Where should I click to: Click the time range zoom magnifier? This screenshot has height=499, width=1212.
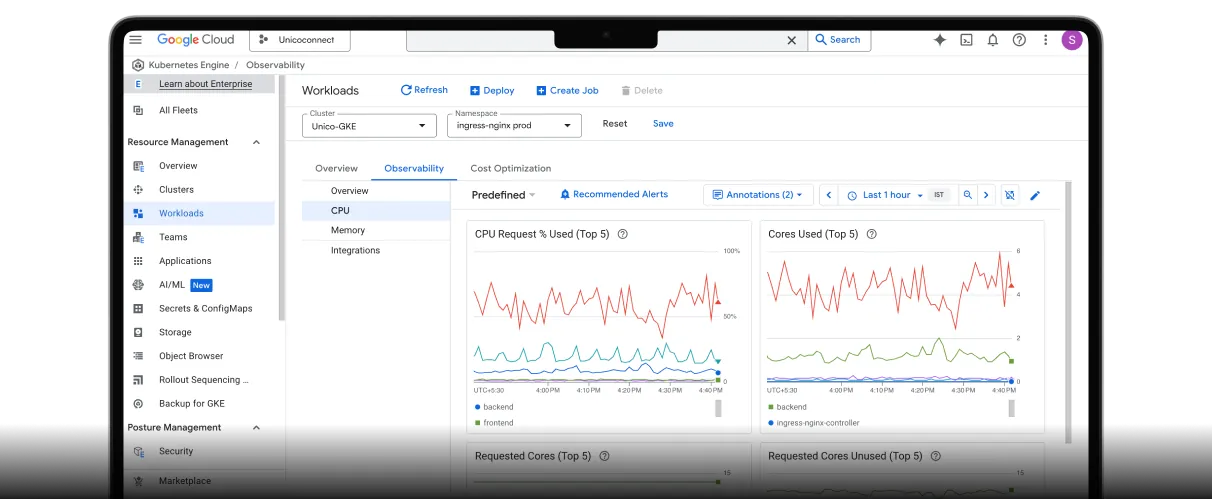(x=968, y=195)
